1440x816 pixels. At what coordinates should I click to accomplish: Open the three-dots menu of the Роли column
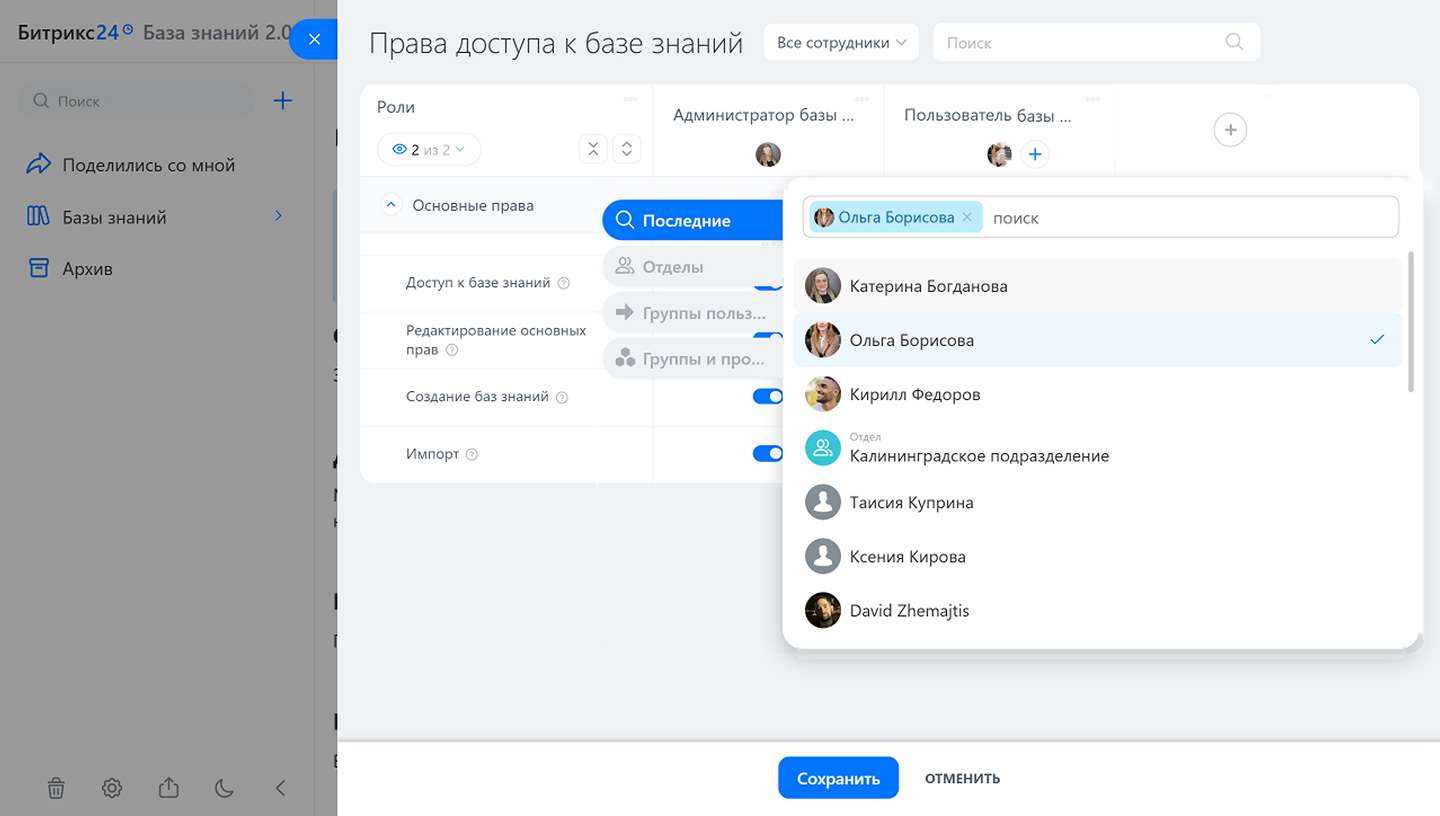click(631, 99)
